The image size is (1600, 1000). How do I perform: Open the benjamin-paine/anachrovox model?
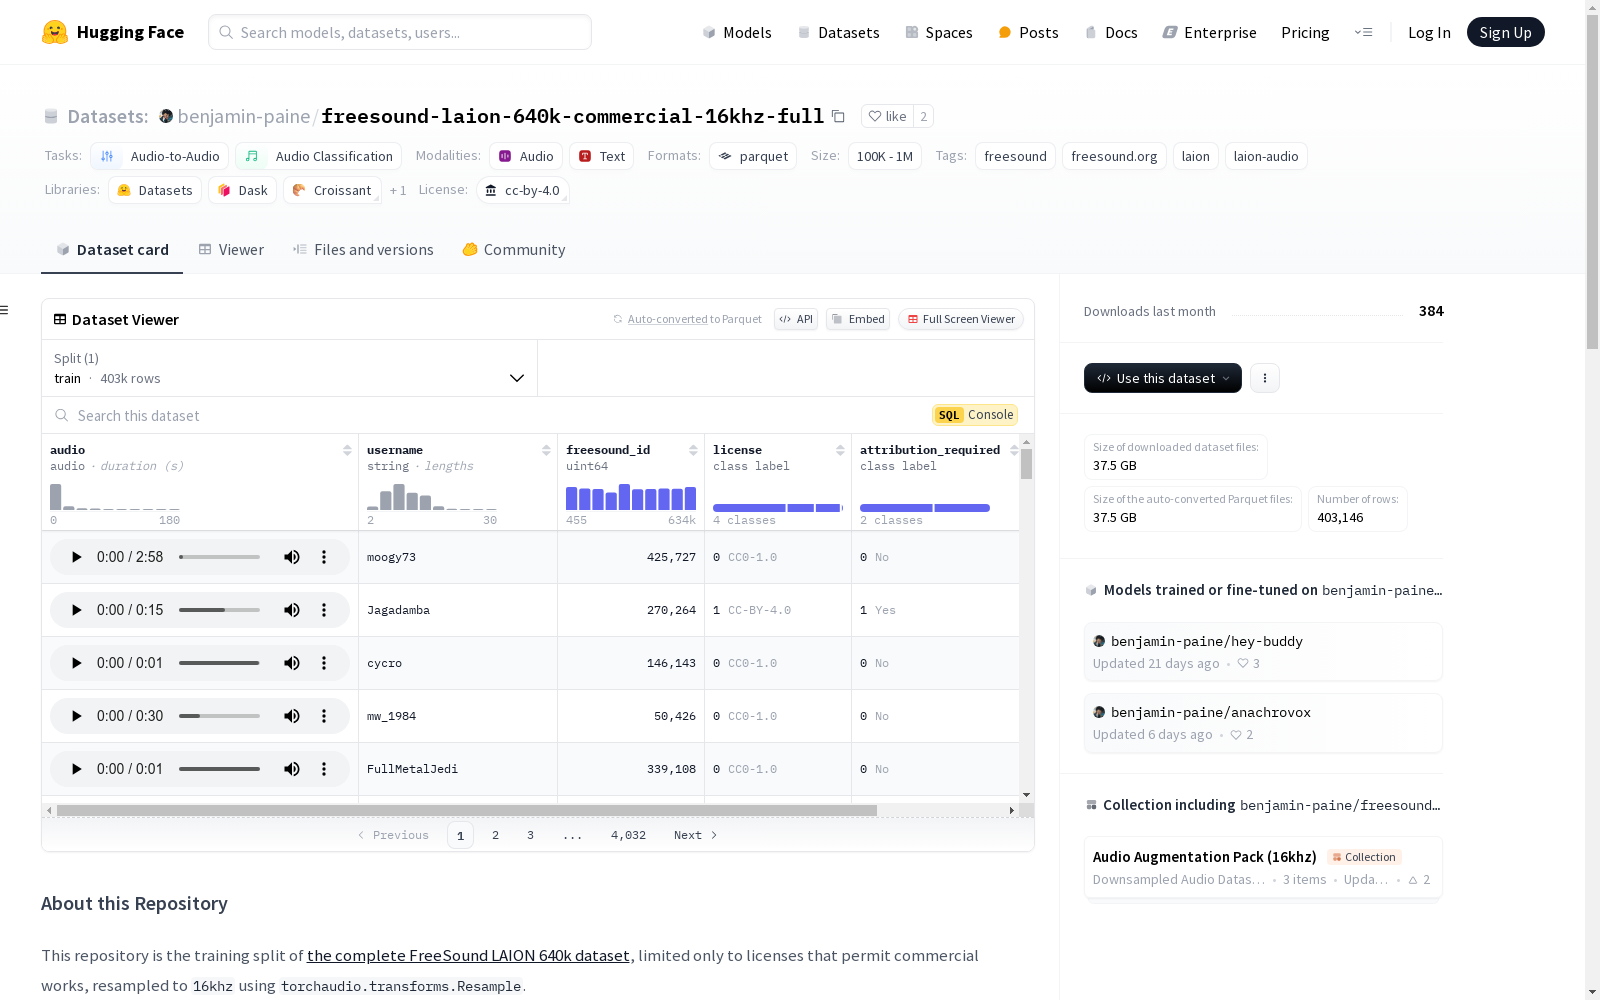pyautogui.click(x=1263, y=722)
